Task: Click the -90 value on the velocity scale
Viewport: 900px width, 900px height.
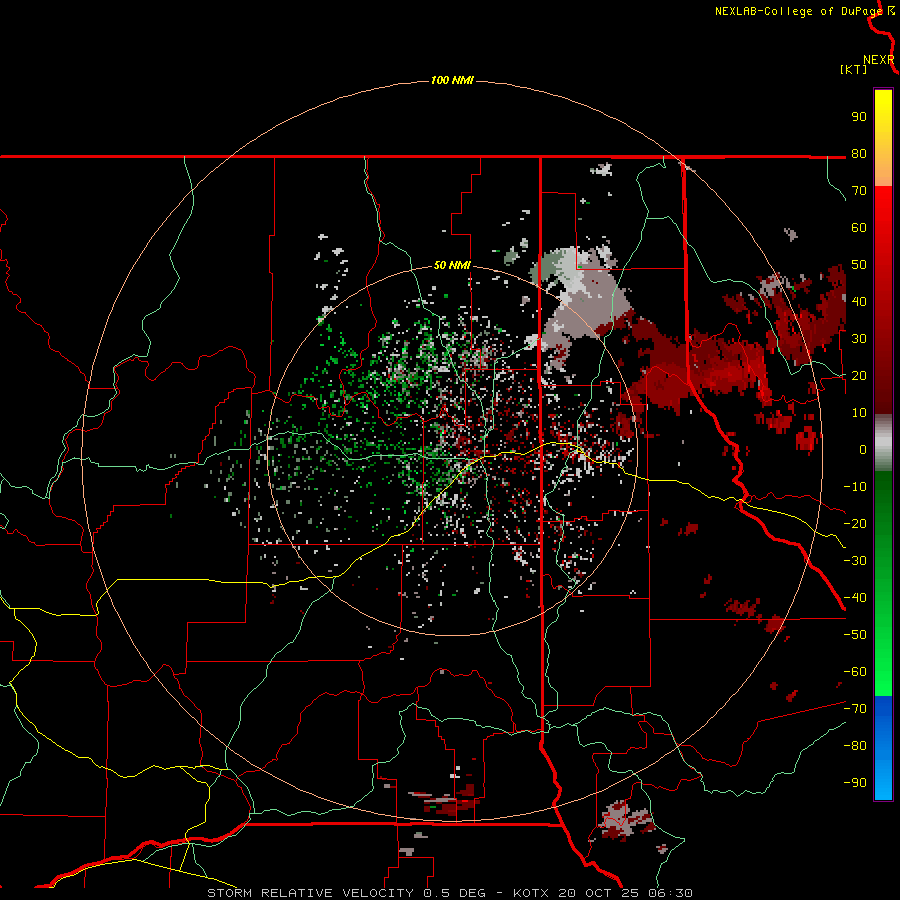Action: 855,783
